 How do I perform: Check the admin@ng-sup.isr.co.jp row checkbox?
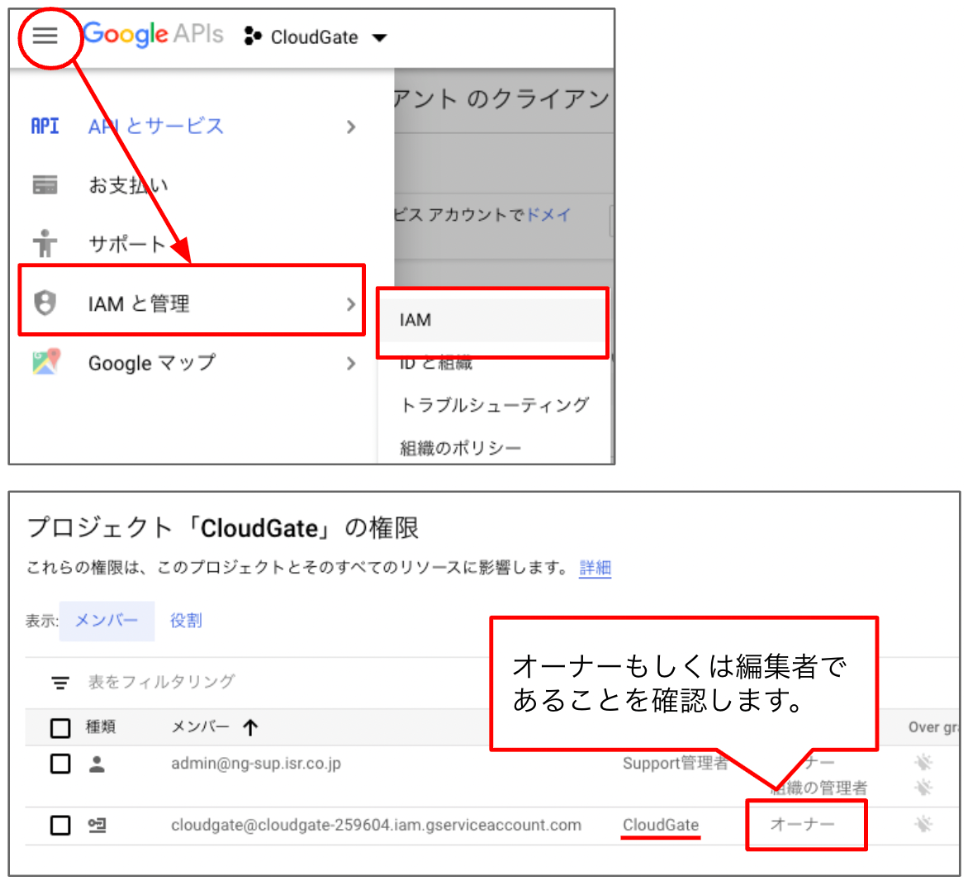point(60,764)
